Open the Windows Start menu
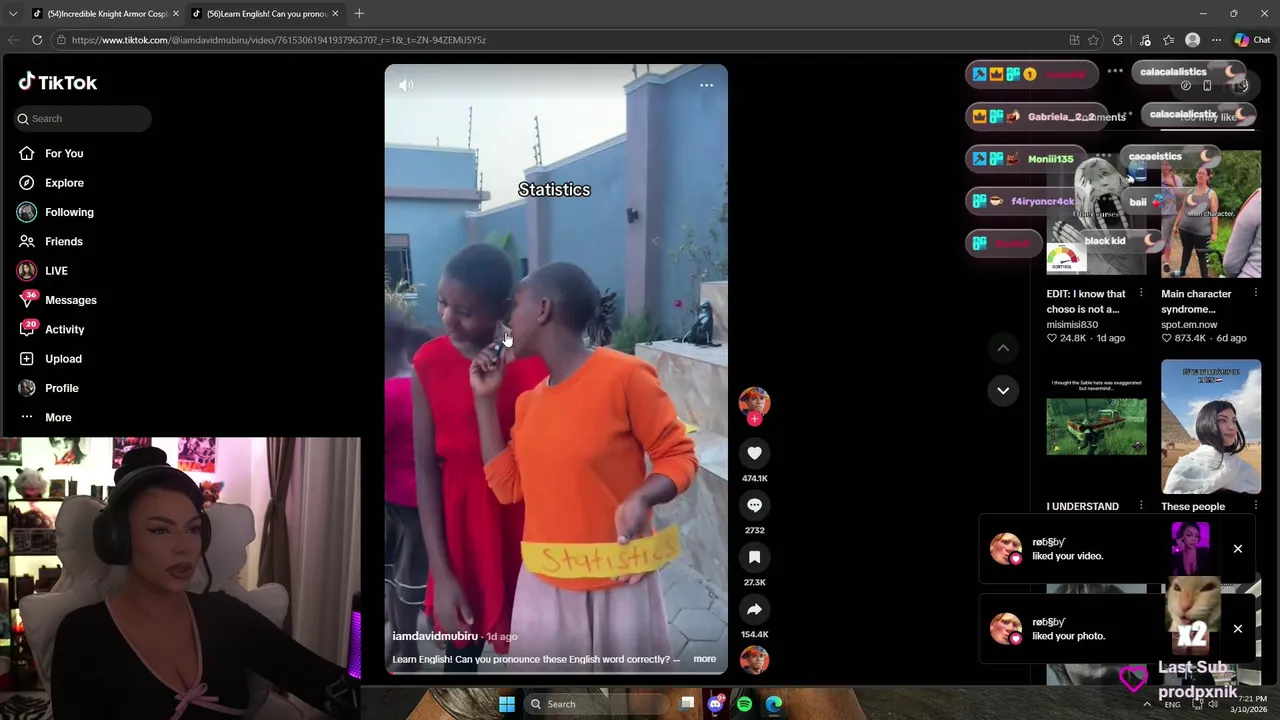 click(x=507, y=704)
